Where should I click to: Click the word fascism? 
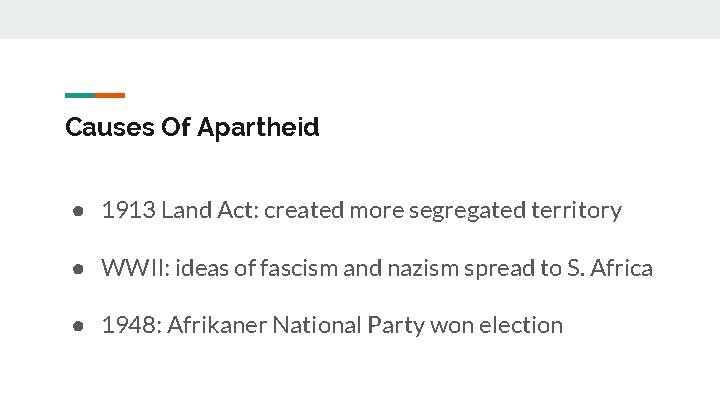coord(299,268)
